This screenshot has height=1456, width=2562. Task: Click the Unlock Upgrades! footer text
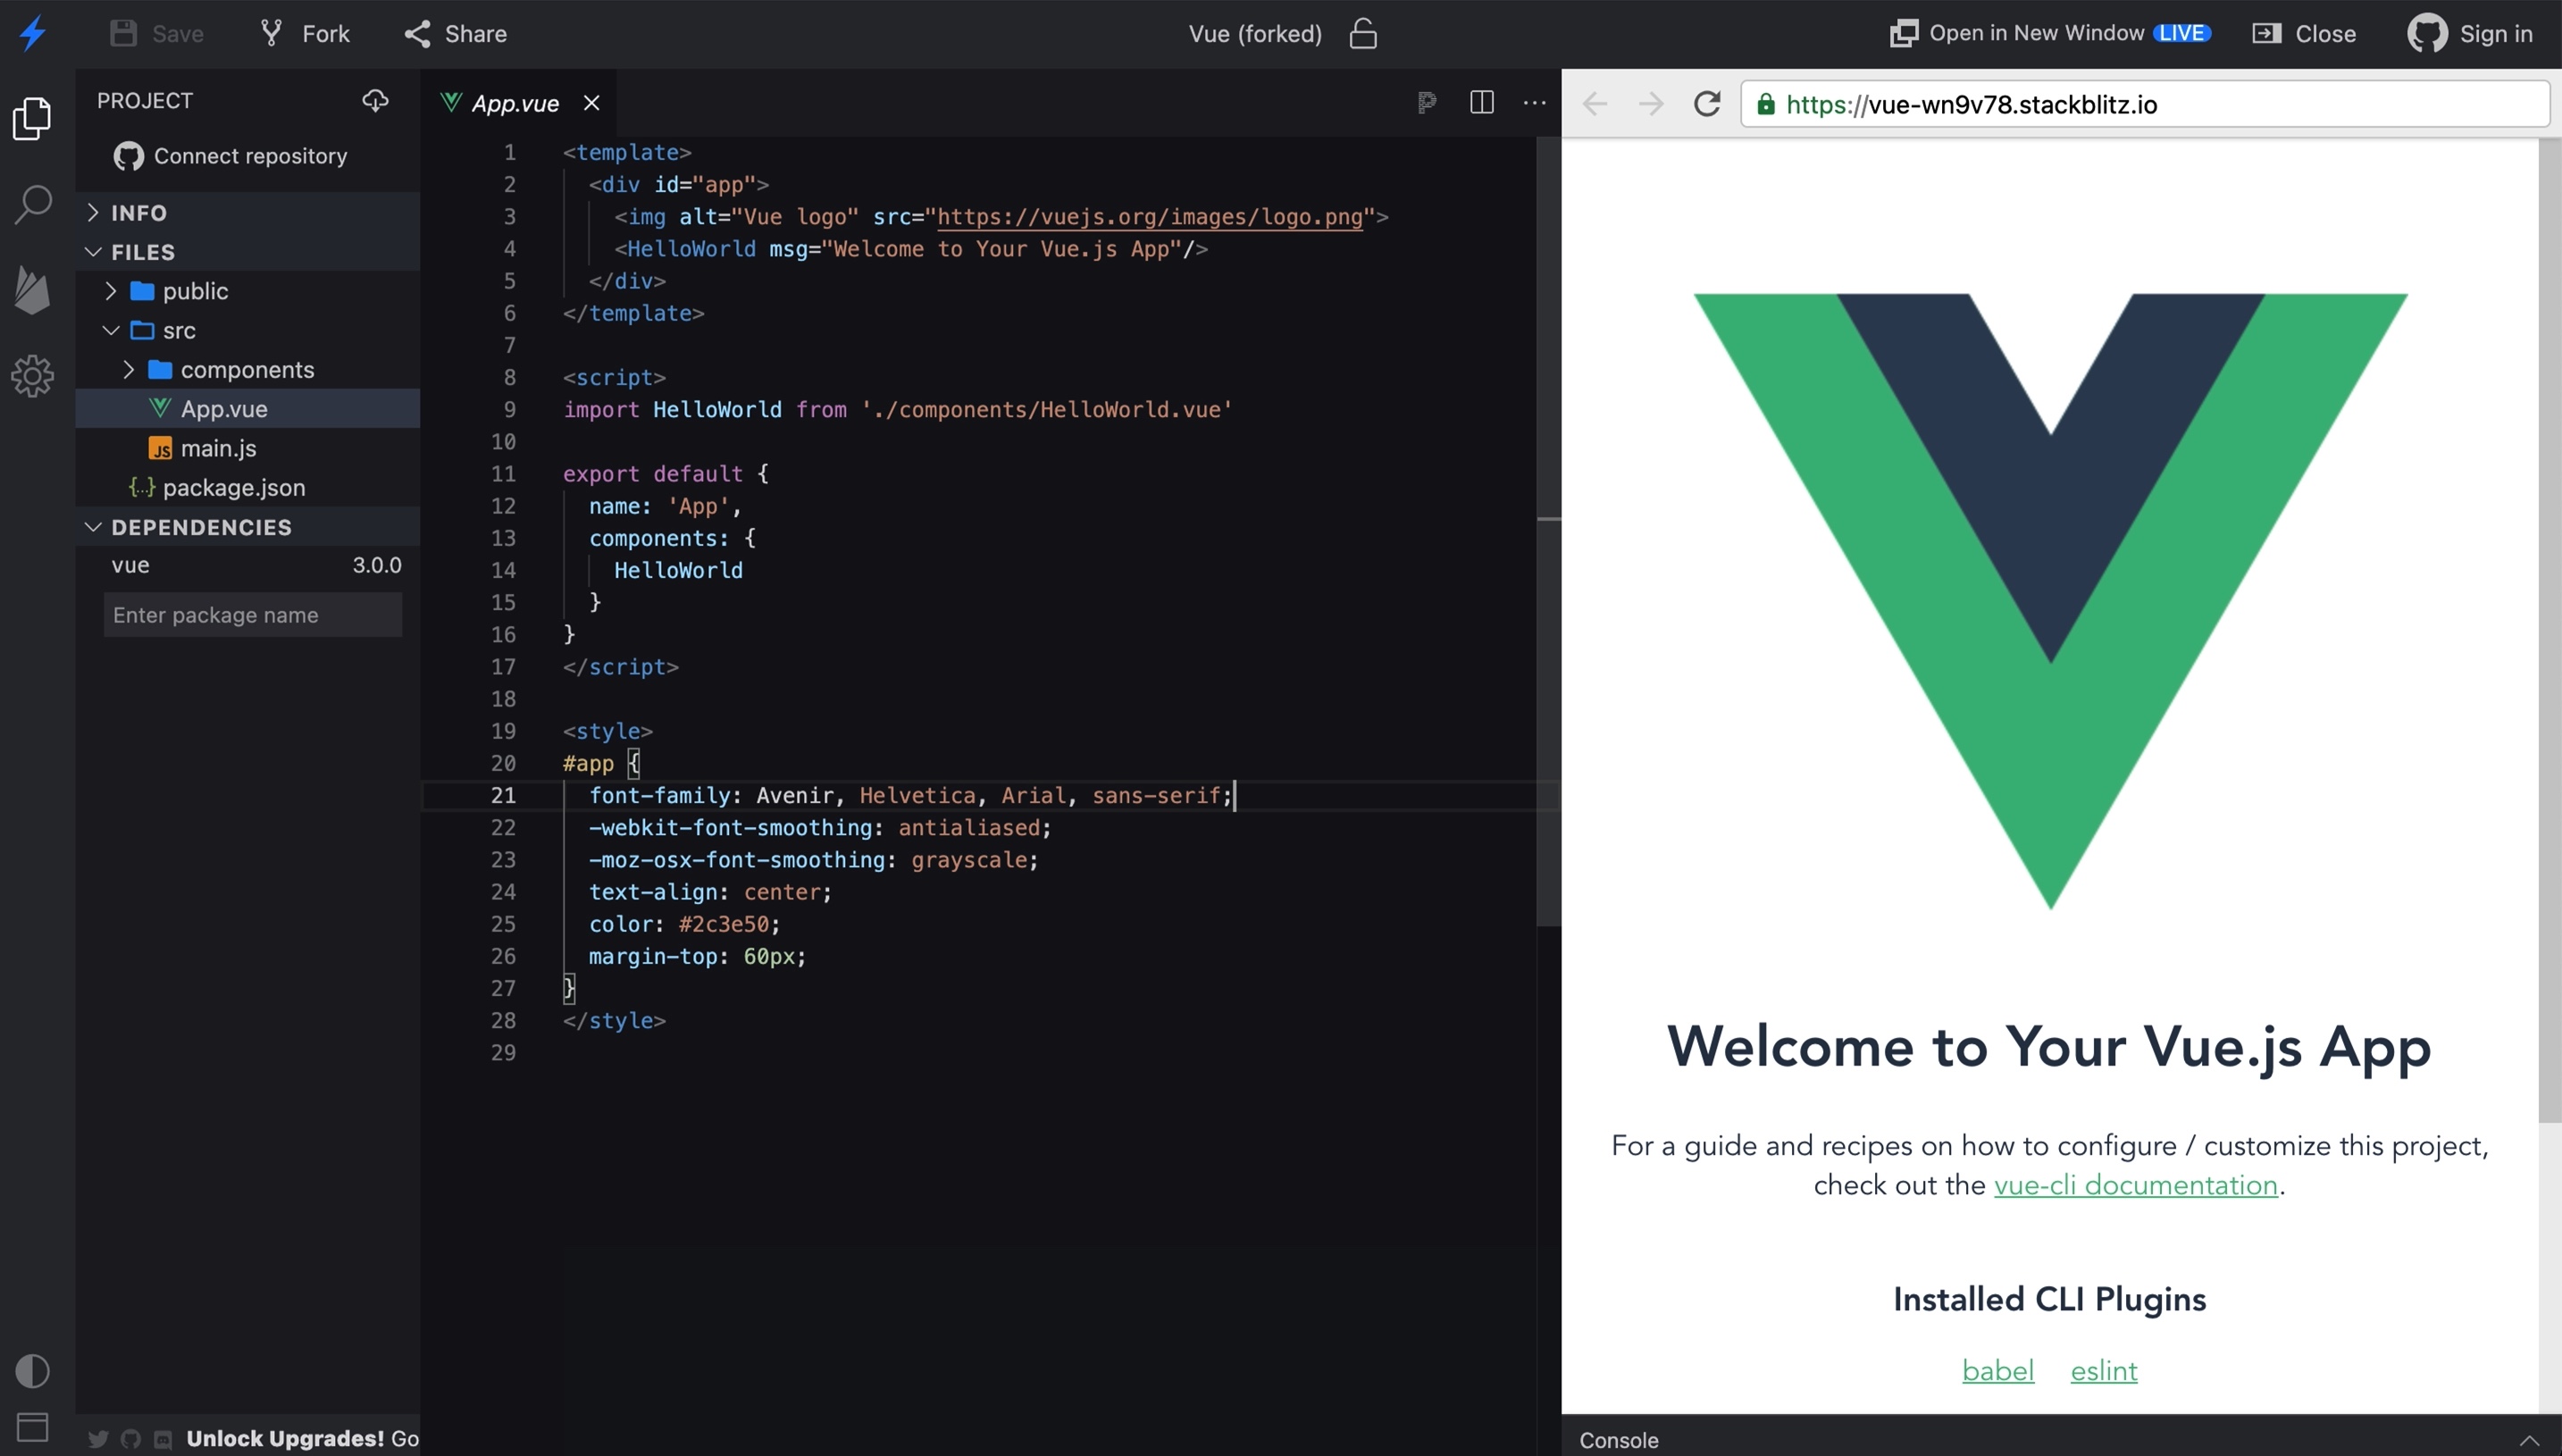(285, 1439)
